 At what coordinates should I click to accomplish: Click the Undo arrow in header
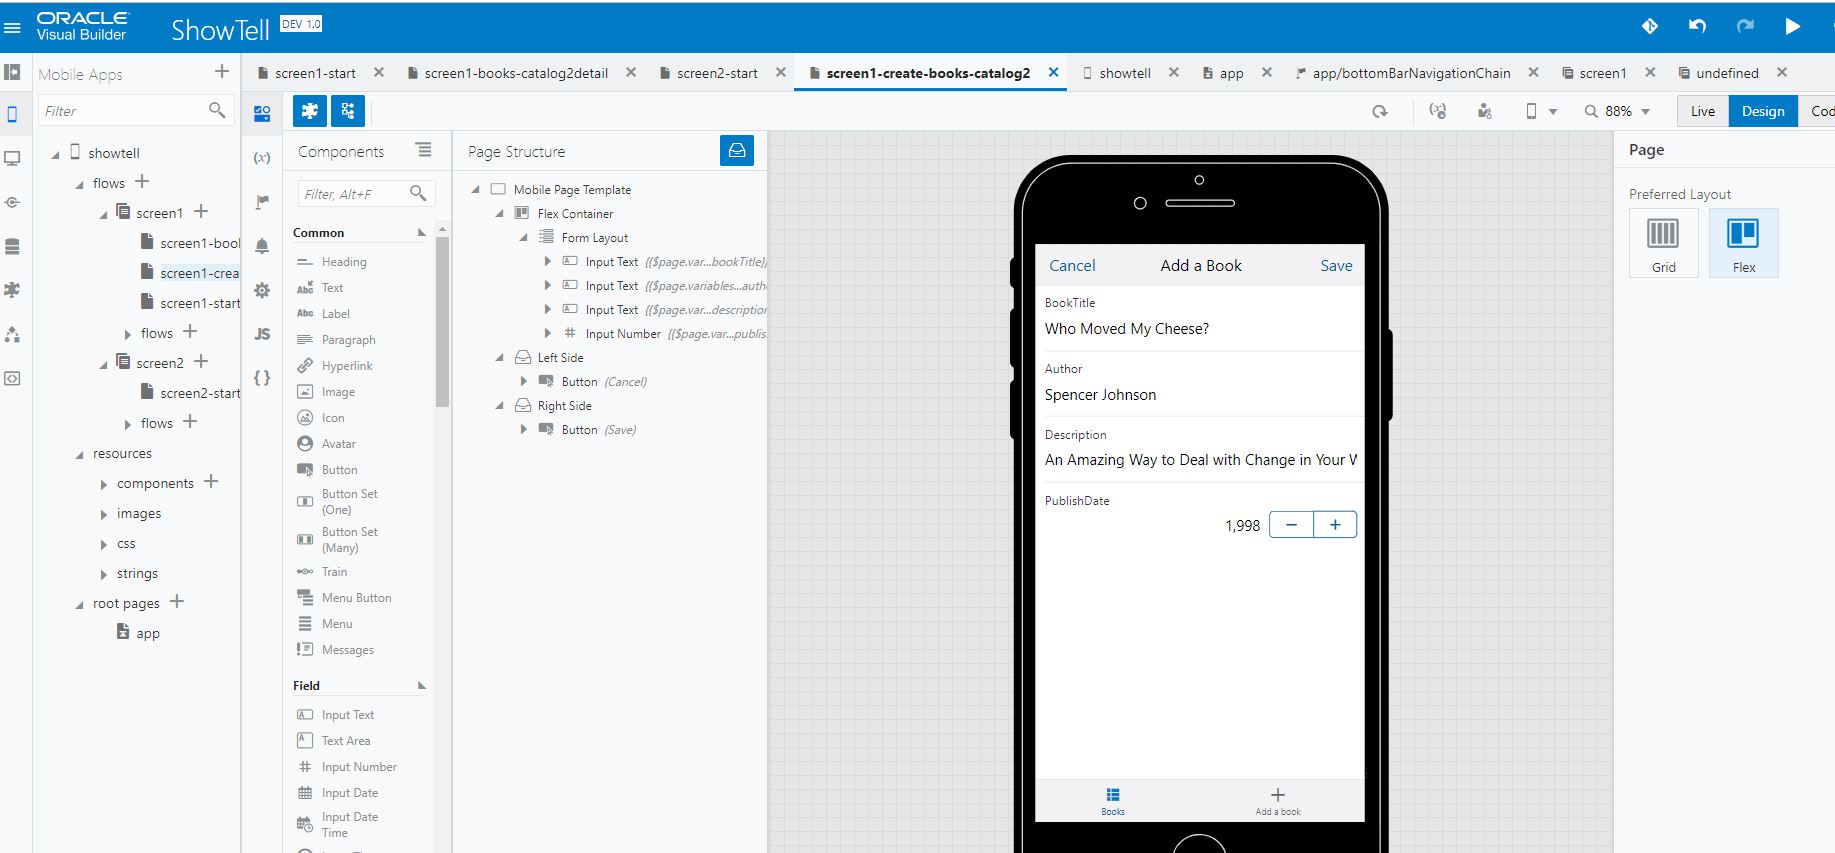(1697, 26)
